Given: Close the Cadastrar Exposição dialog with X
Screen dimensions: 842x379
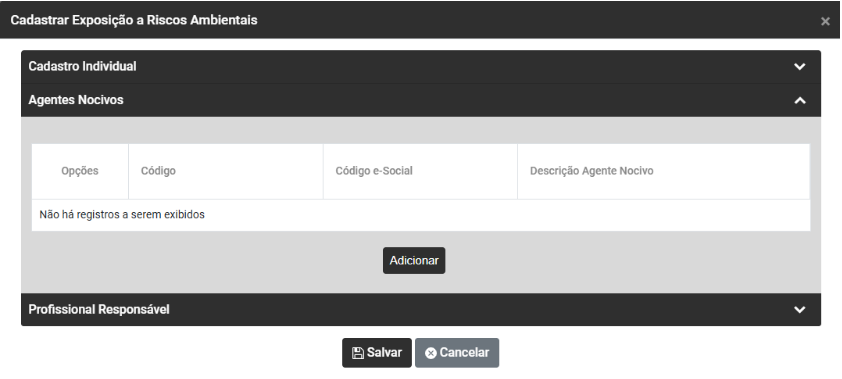Looking at the screenshot, I should coord(825,21).
